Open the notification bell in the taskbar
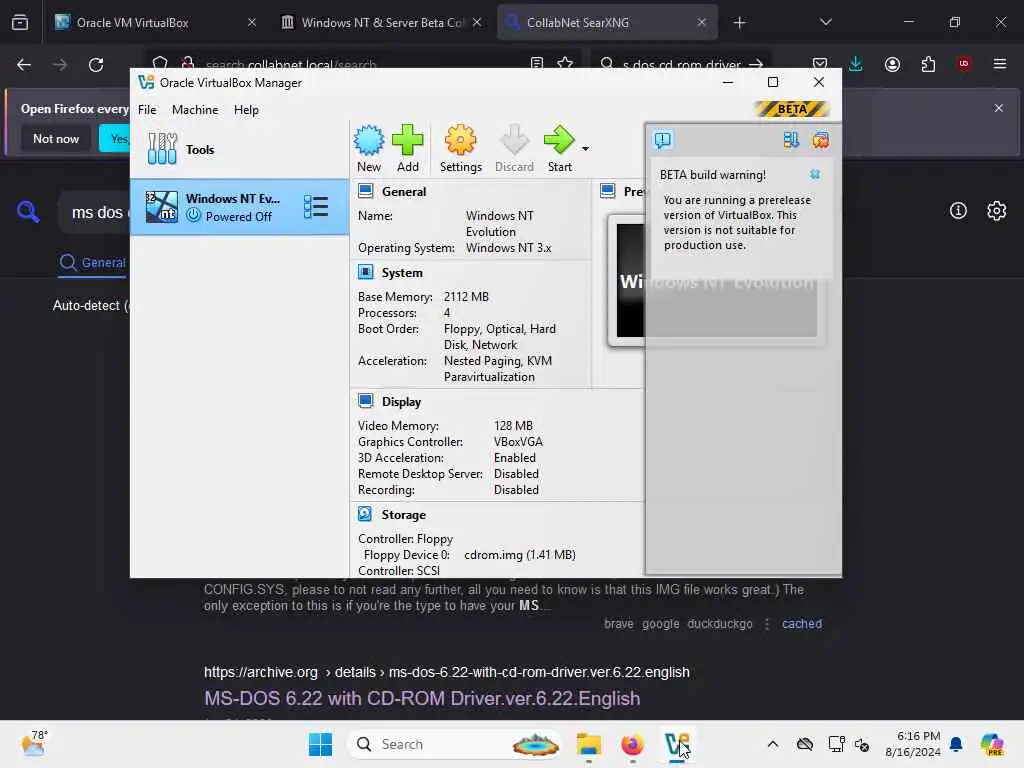 click(956, 744)
